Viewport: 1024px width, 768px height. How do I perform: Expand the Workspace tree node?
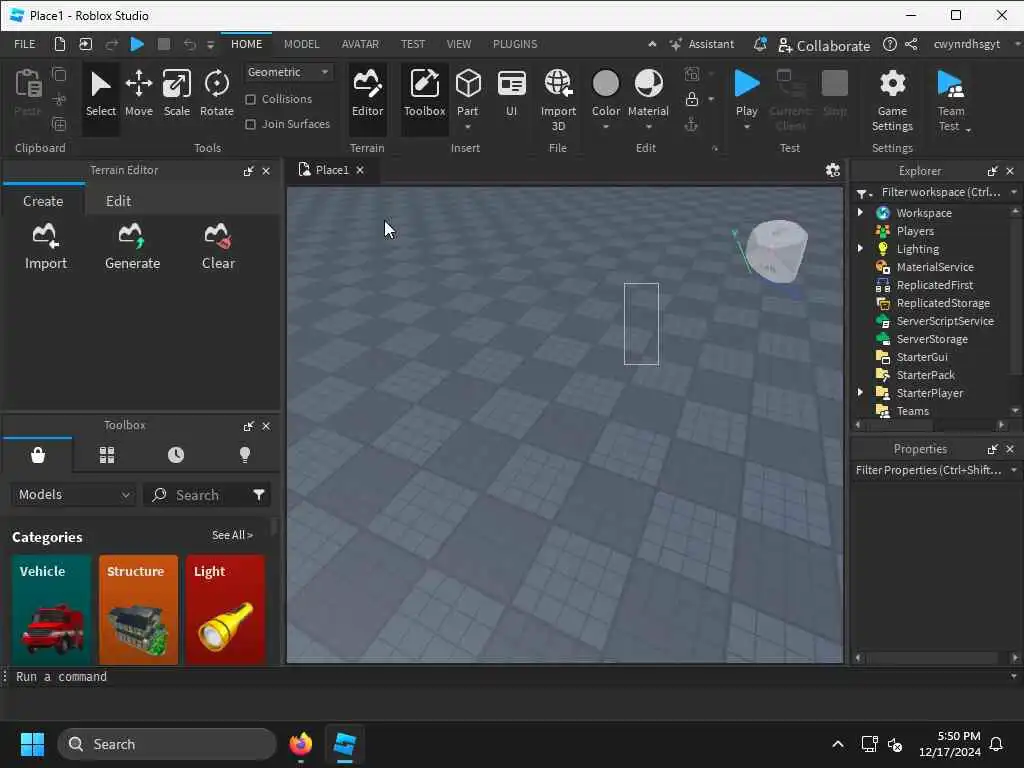pyautogui.click(x=860, y=213)
